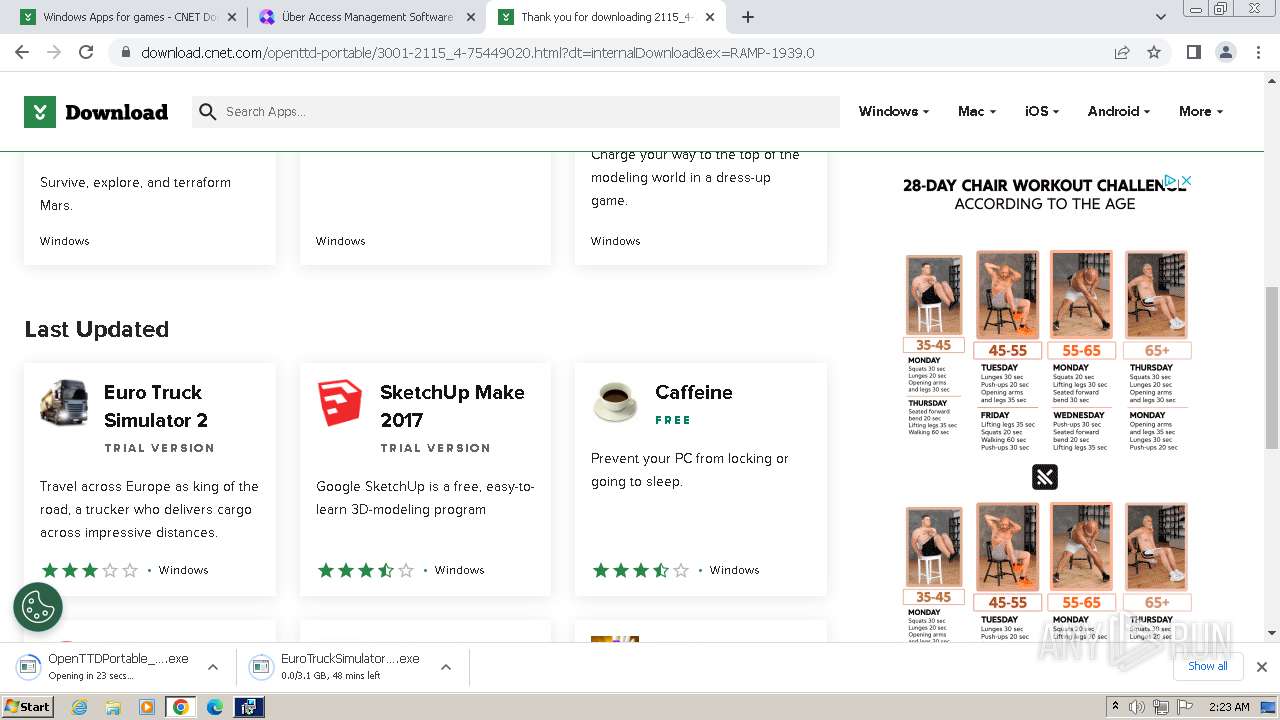Open Windows Media Player from the taskbar

[x=147, y=707]
